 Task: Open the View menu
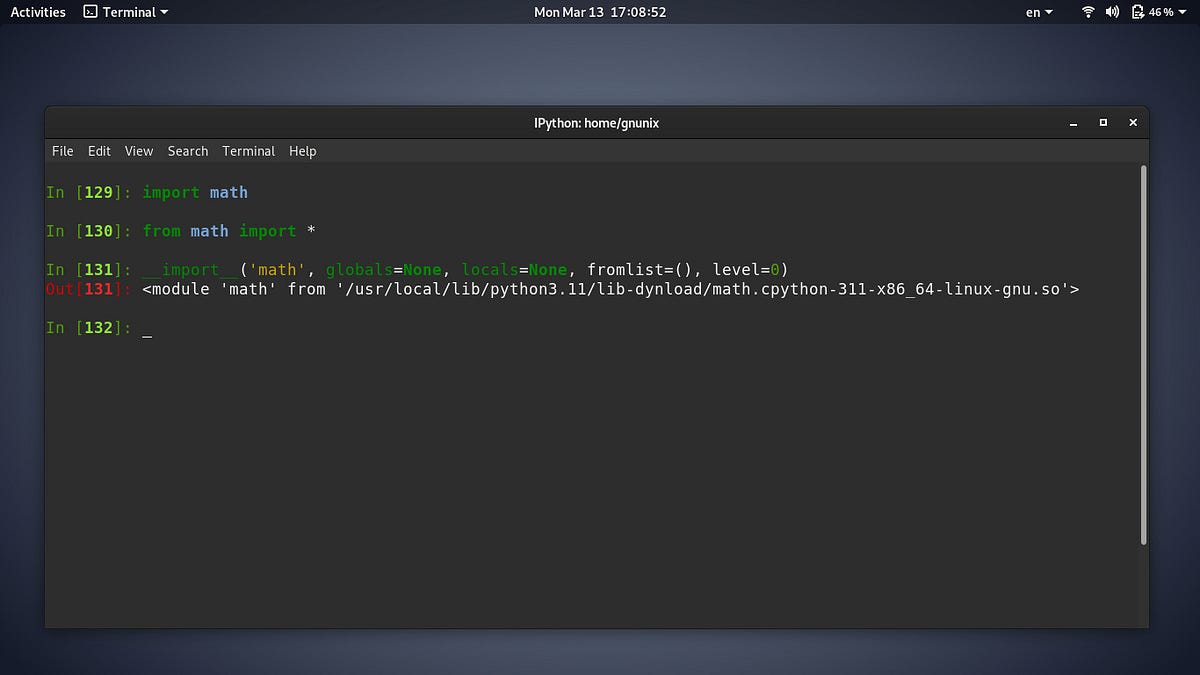tap(139, 151)
